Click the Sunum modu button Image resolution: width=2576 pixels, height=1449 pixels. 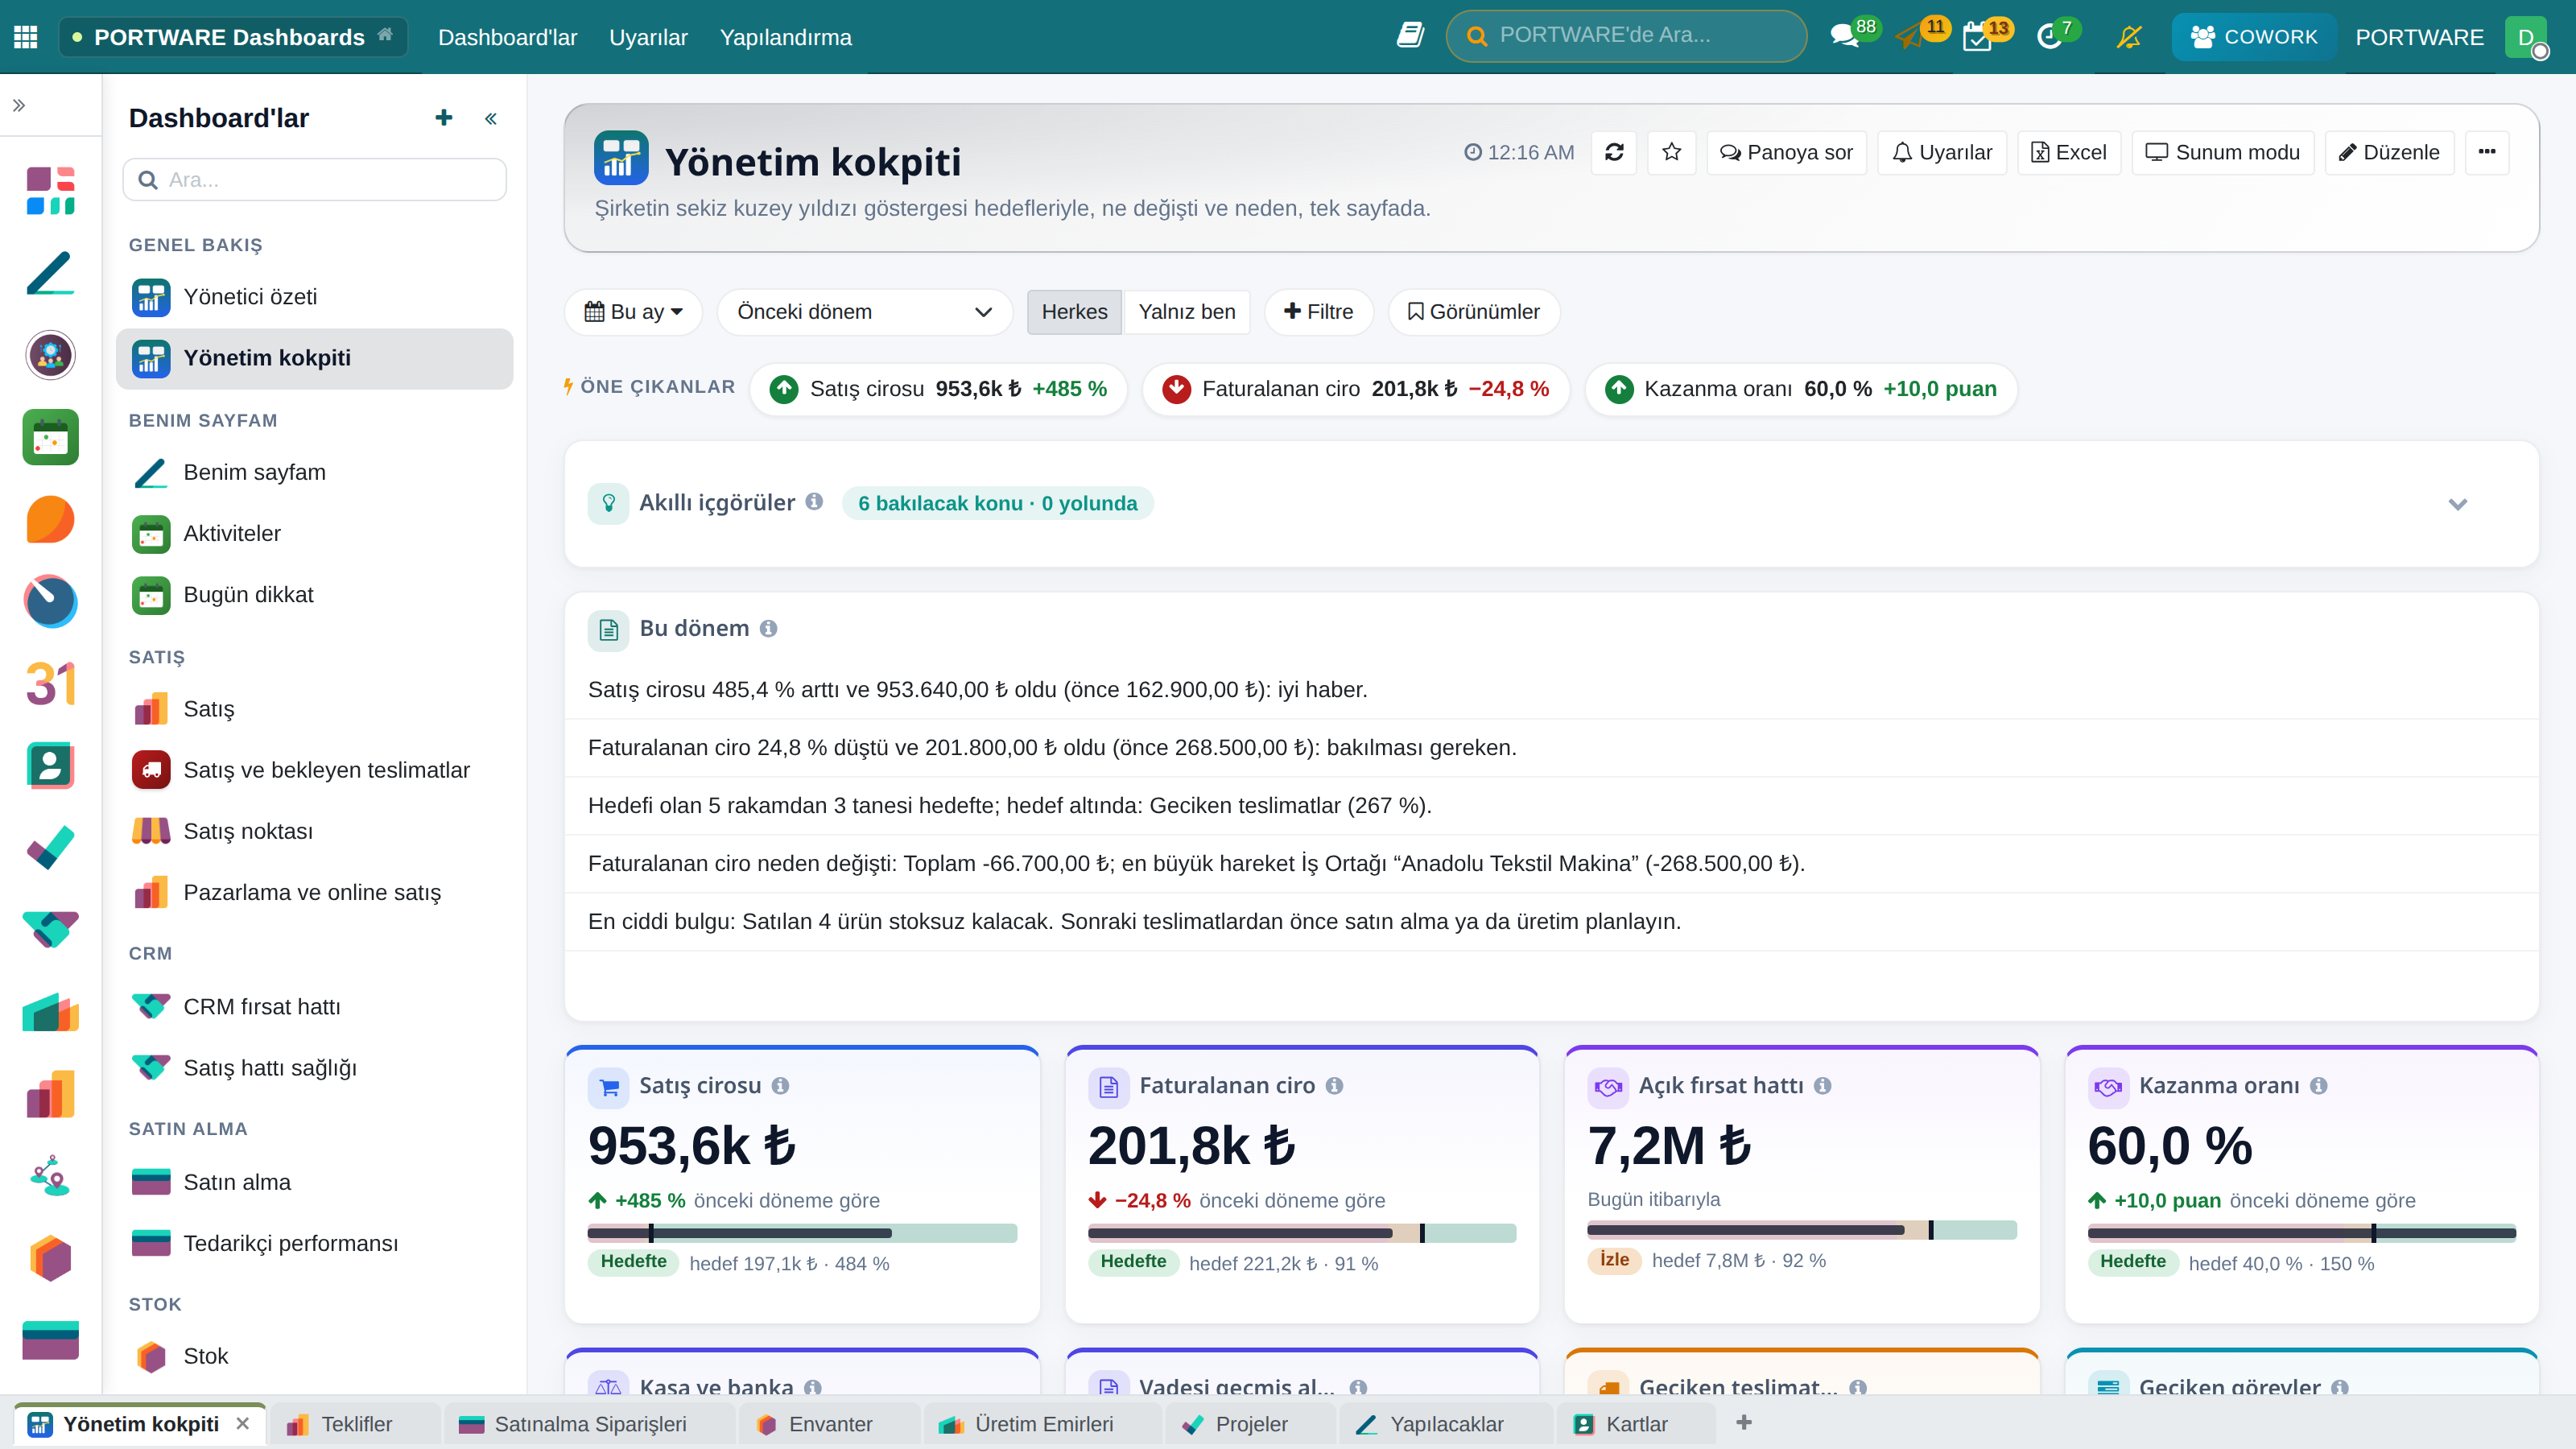pos(2223,152)
